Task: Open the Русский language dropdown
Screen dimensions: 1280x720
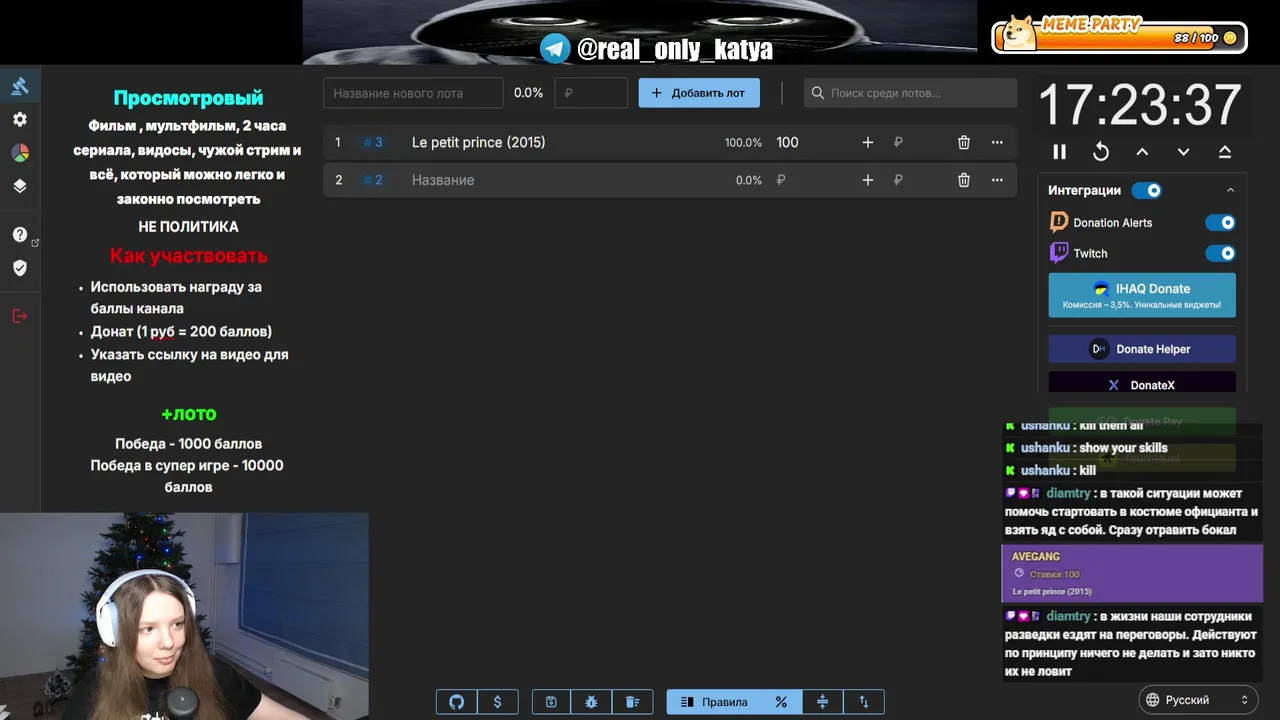Action: pyautogui.click(x=1198, y=700)
